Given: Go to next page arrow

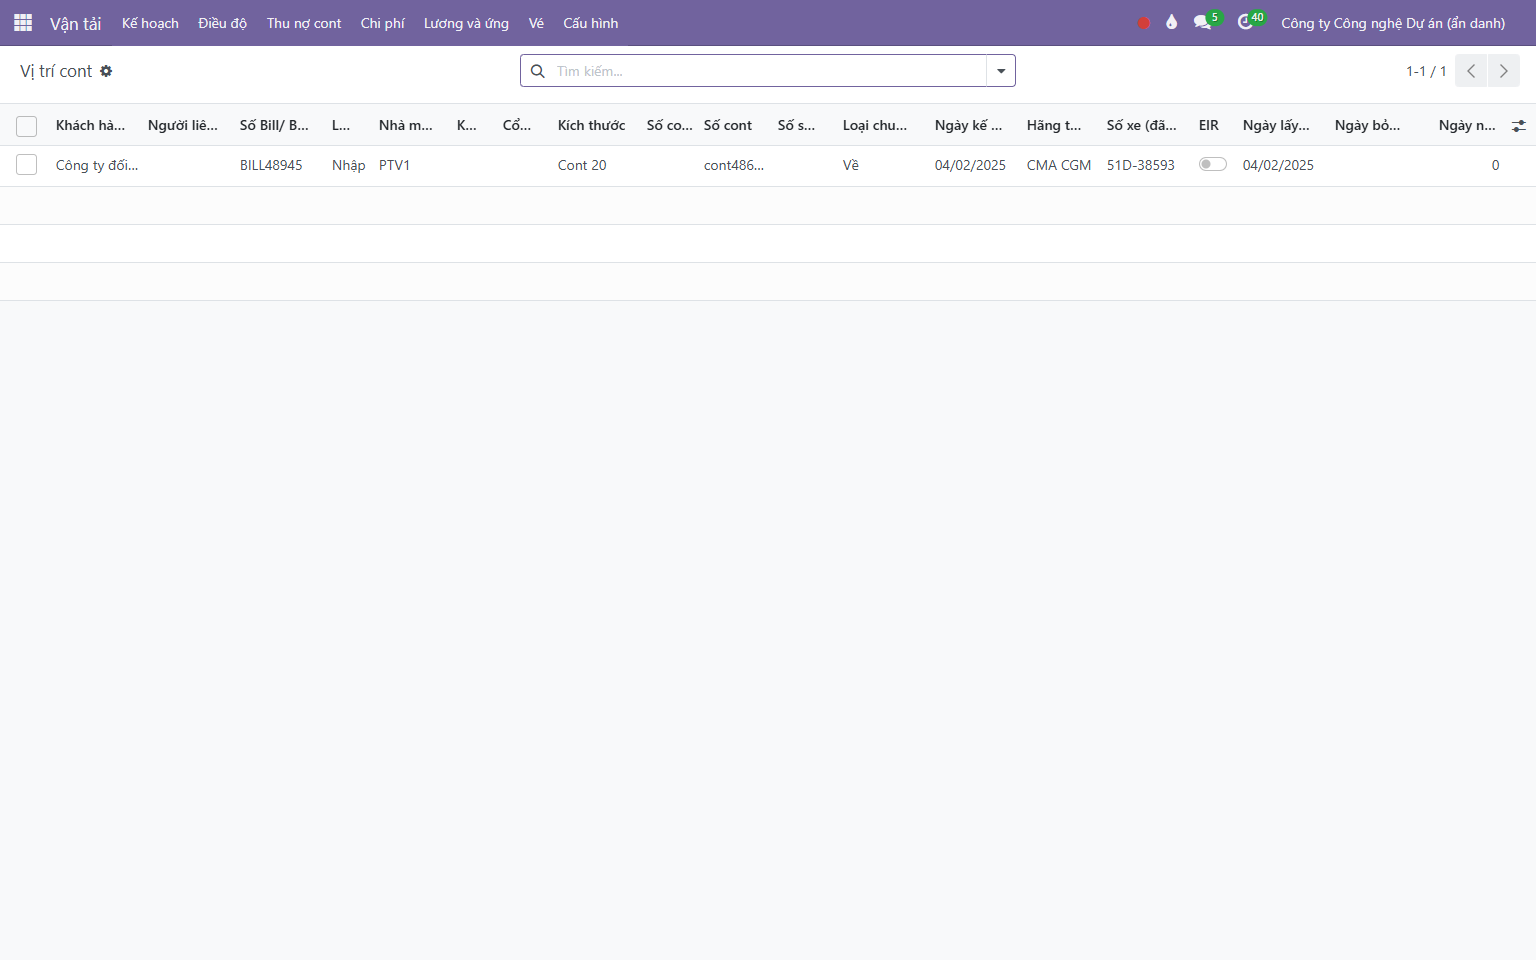Looking at the screenshot, I should pos(1504,71).
